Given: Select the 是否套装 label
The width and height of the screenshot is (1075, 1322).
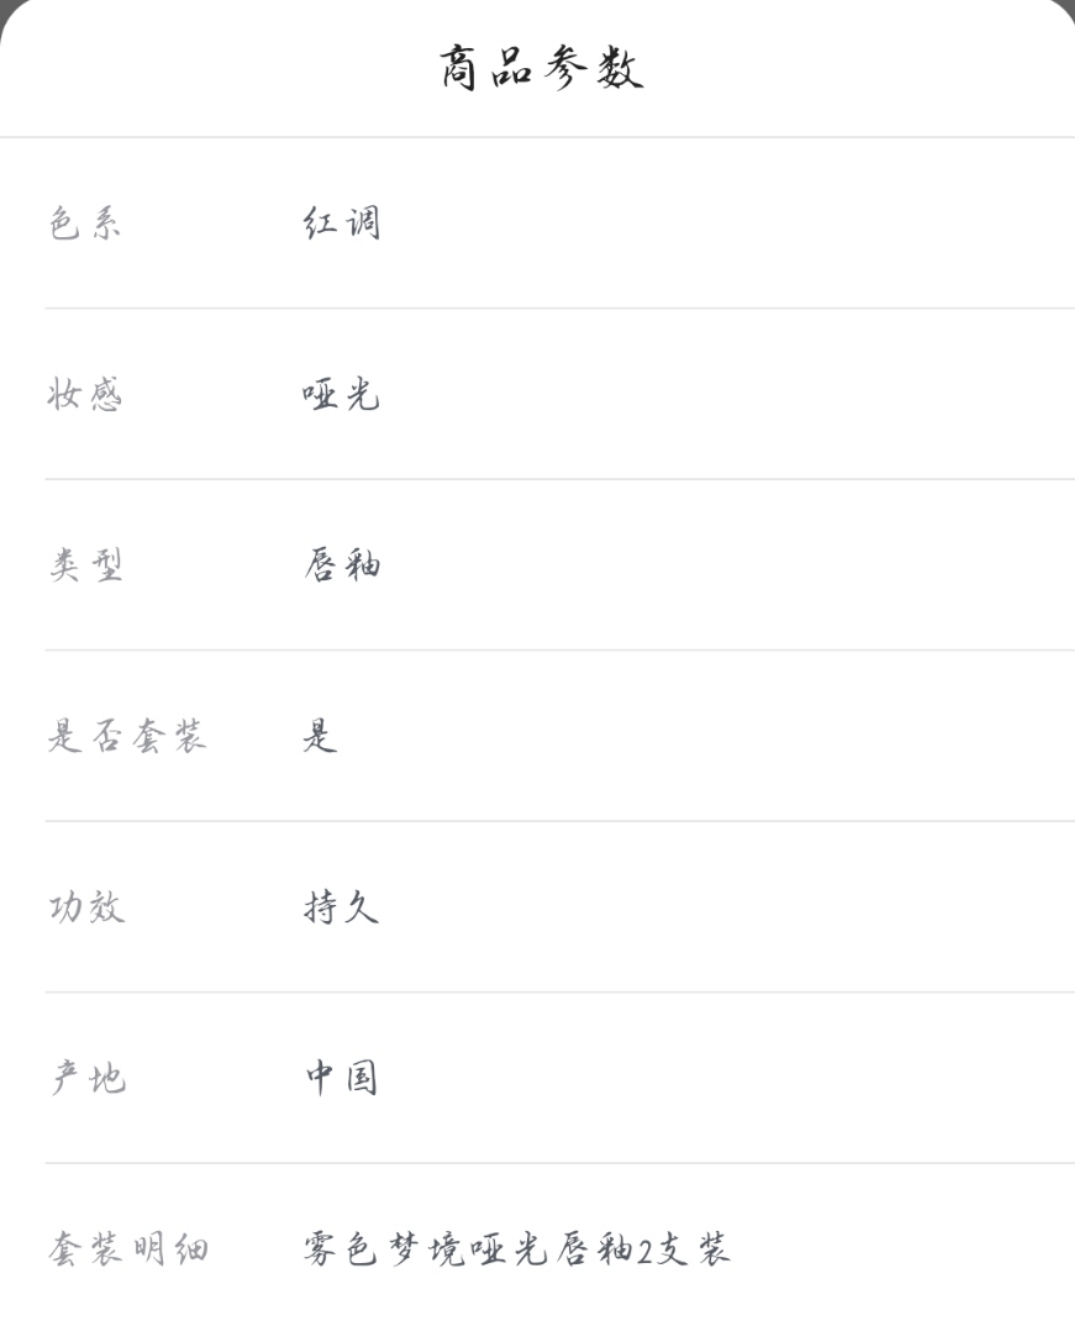Looking at the screenshot, I should pos(127,736).
